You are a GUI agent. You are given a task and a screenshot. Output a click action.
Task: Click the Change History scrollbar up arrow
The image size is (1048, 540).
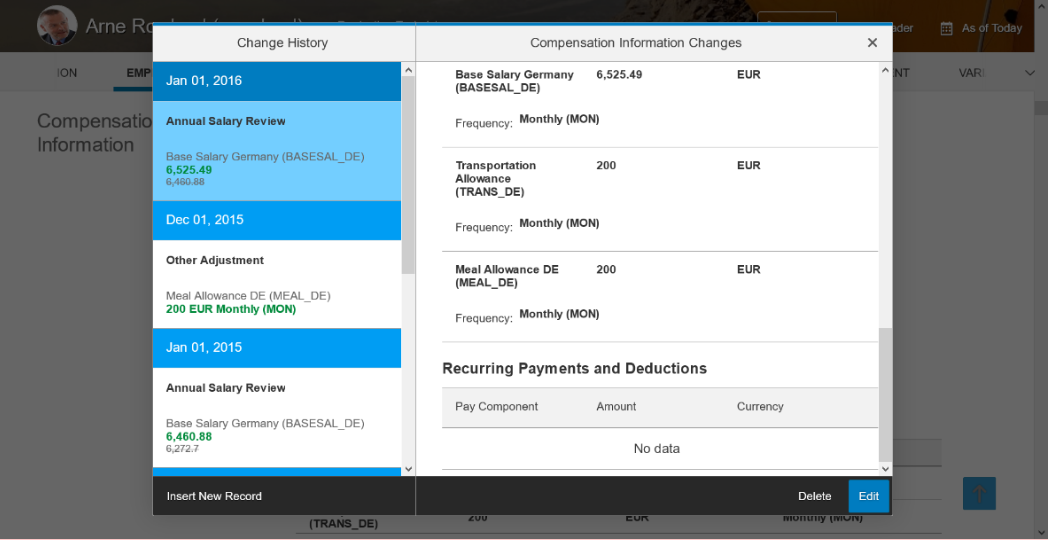pos(408,68)
